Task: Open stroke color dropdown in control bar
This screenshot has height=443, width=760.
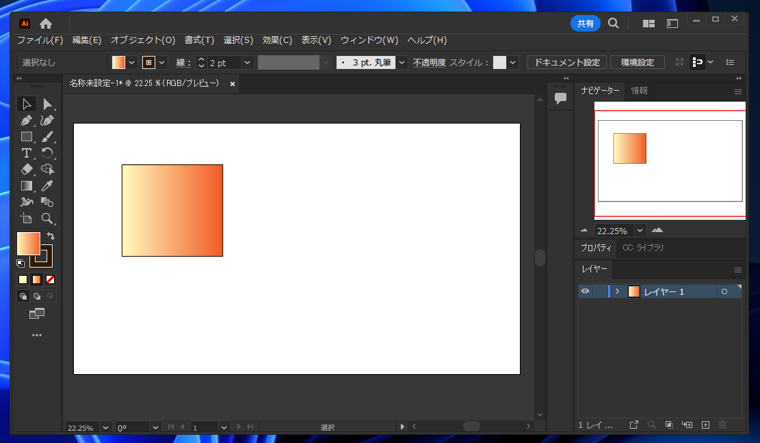Action: click(162, 63)
